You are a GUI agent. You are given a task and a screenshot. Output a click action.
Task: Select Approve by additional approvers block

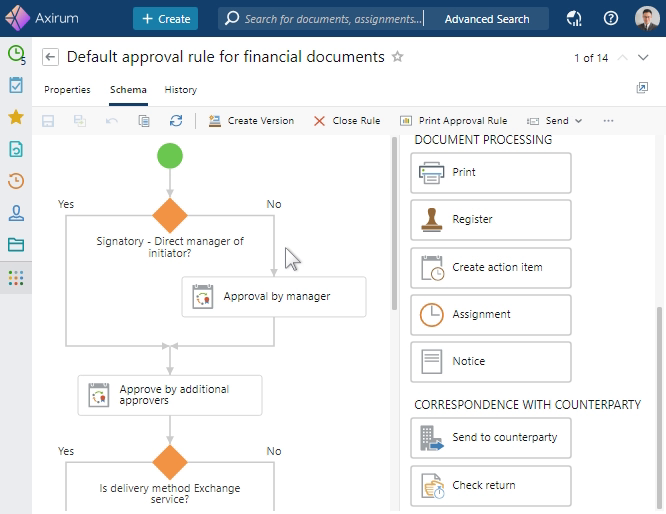coord(170,395)
